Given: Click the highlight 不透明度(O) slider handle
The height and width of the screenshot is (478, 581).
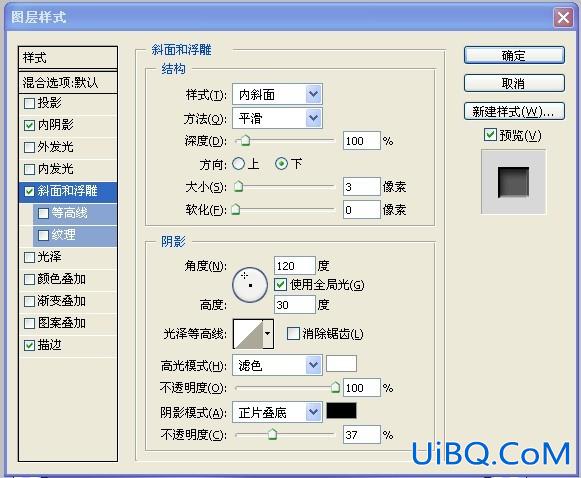Looking at the screenshot, I should (x=335, y=387).
